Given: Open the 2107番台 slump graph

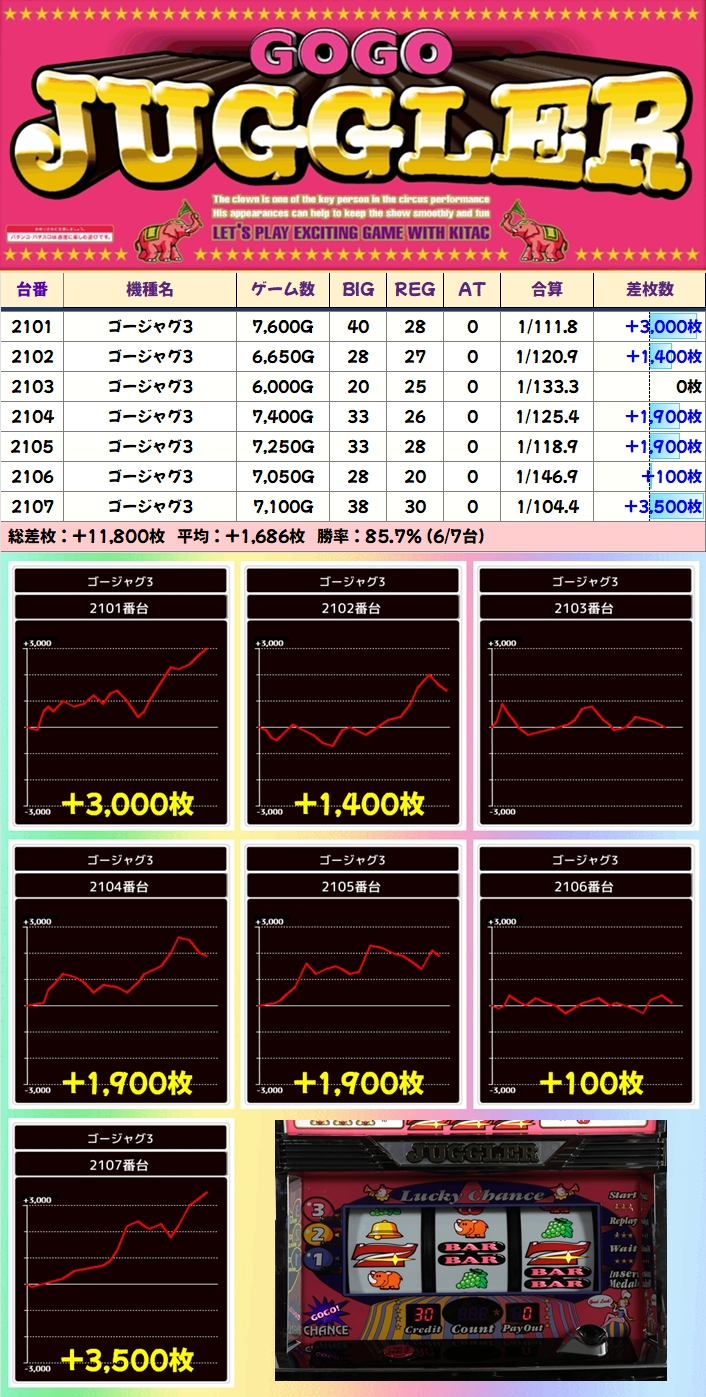Looking at the screenshot, I should coord(122,1252).
